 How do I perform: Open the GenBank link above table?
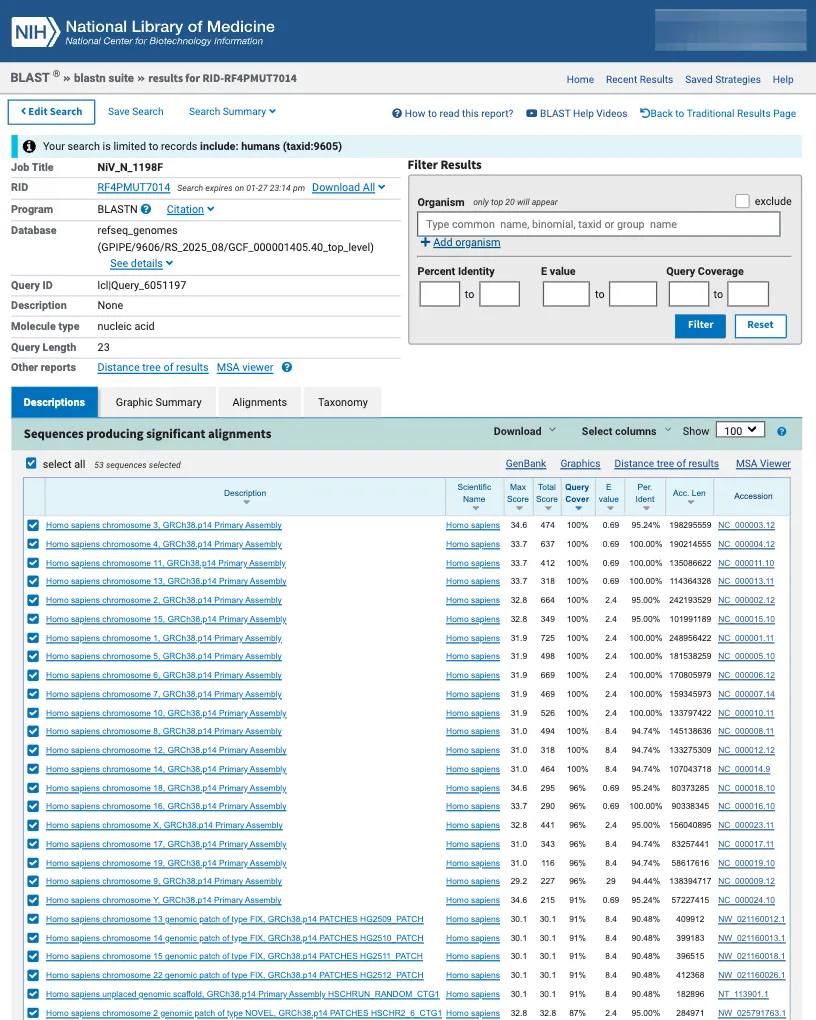pos(526,464)
